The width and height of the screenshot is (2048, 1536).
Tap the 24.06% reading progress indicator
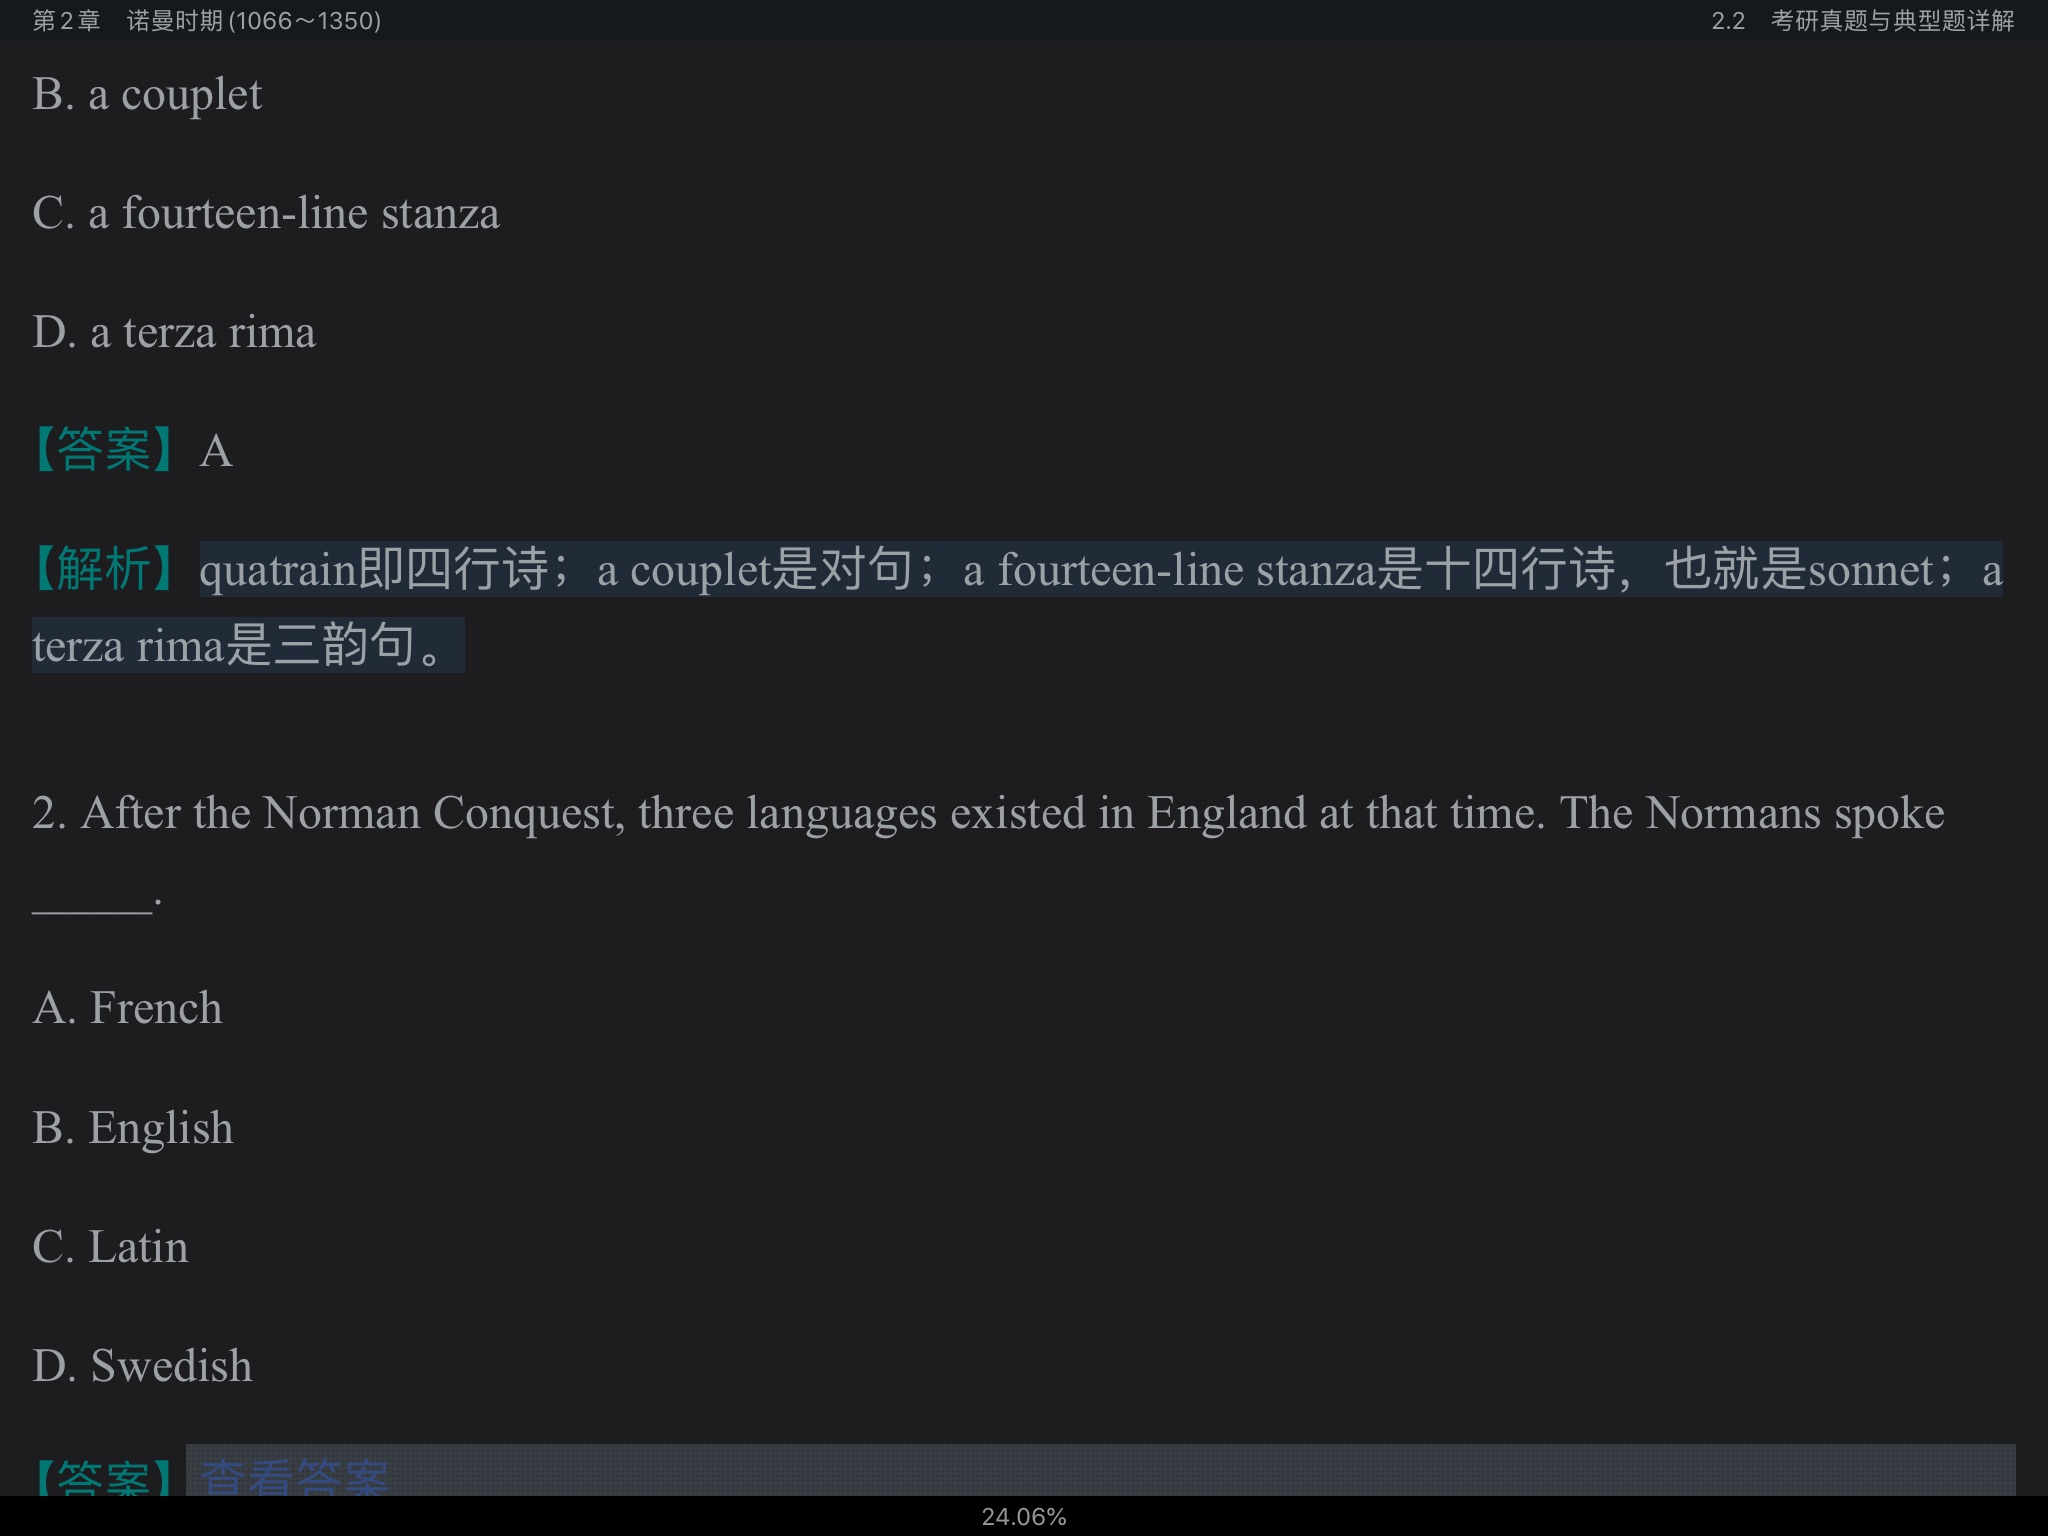point(1023,1517)
